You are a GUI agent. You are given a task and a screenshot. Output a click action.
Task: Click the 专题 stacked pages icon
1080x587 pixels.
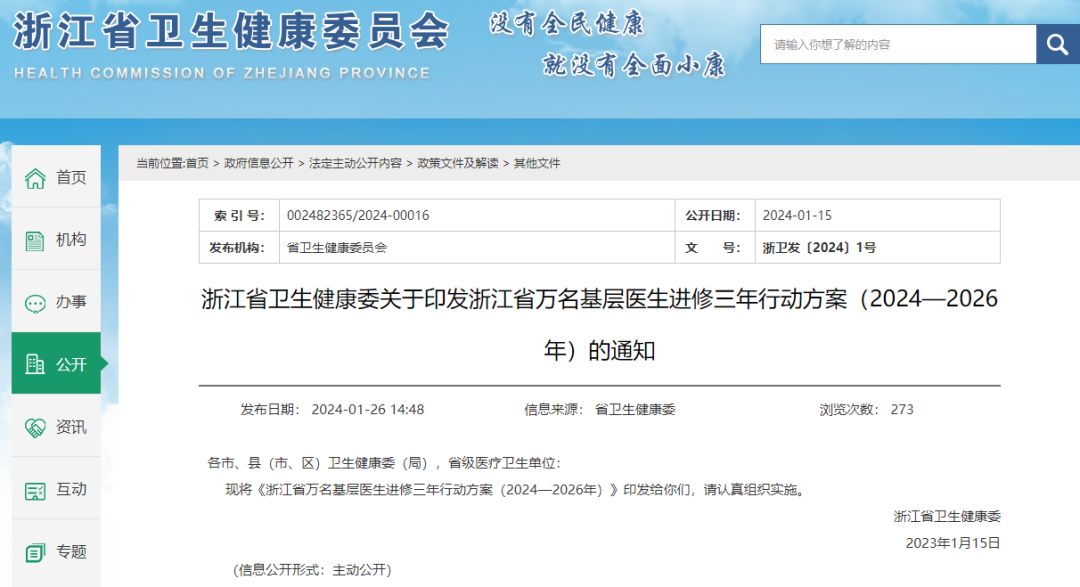point(35,553)
